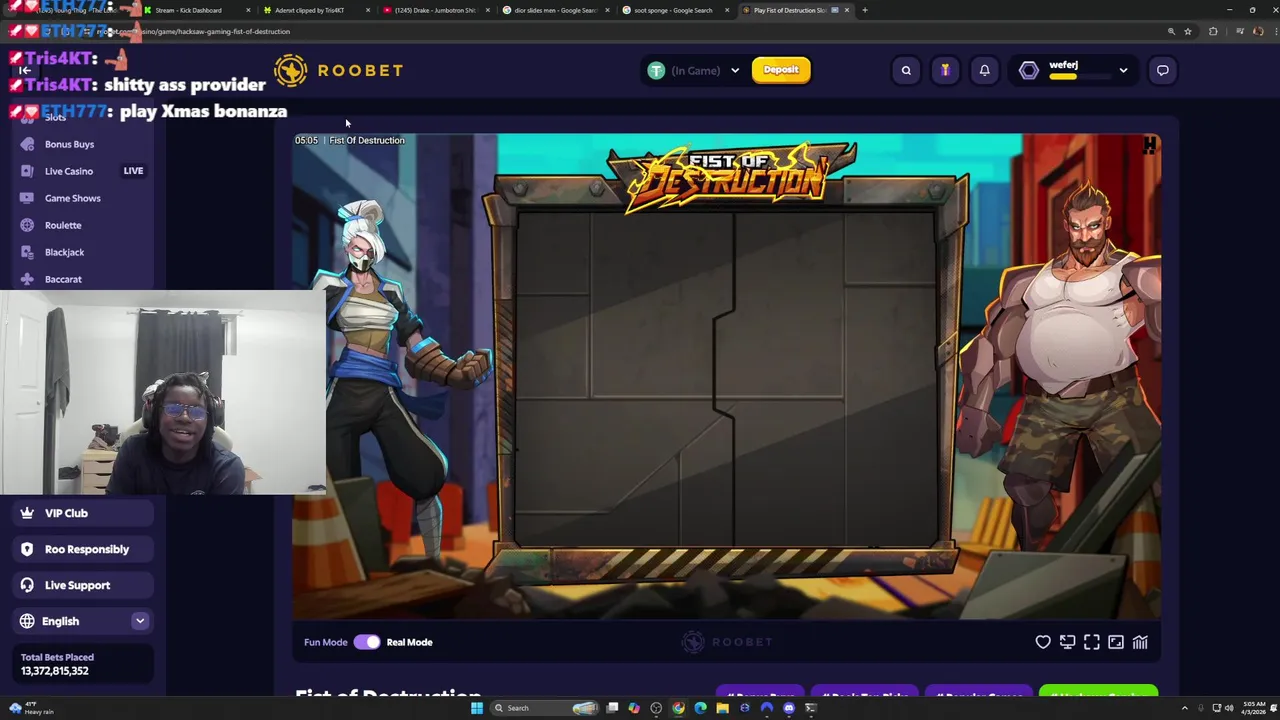The image size is (1280, 720).
Task: Enter fullscreen game mode
Action: click(1091, 642)
